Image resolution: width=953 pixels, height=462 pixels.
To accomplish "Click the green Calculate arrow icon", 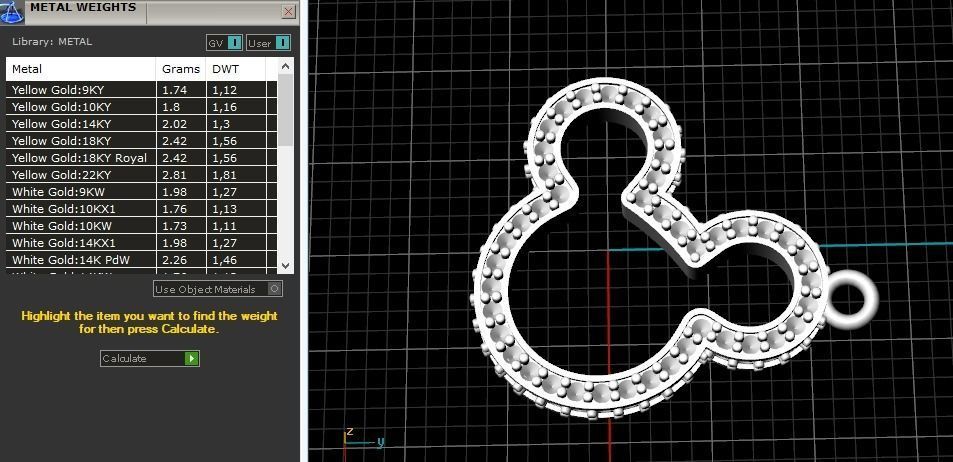I will coord(191,358).
